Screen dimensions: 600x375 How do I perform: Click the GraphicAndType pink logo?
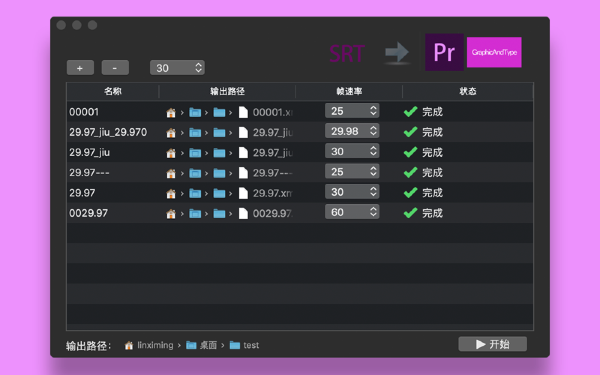(494, 52)
